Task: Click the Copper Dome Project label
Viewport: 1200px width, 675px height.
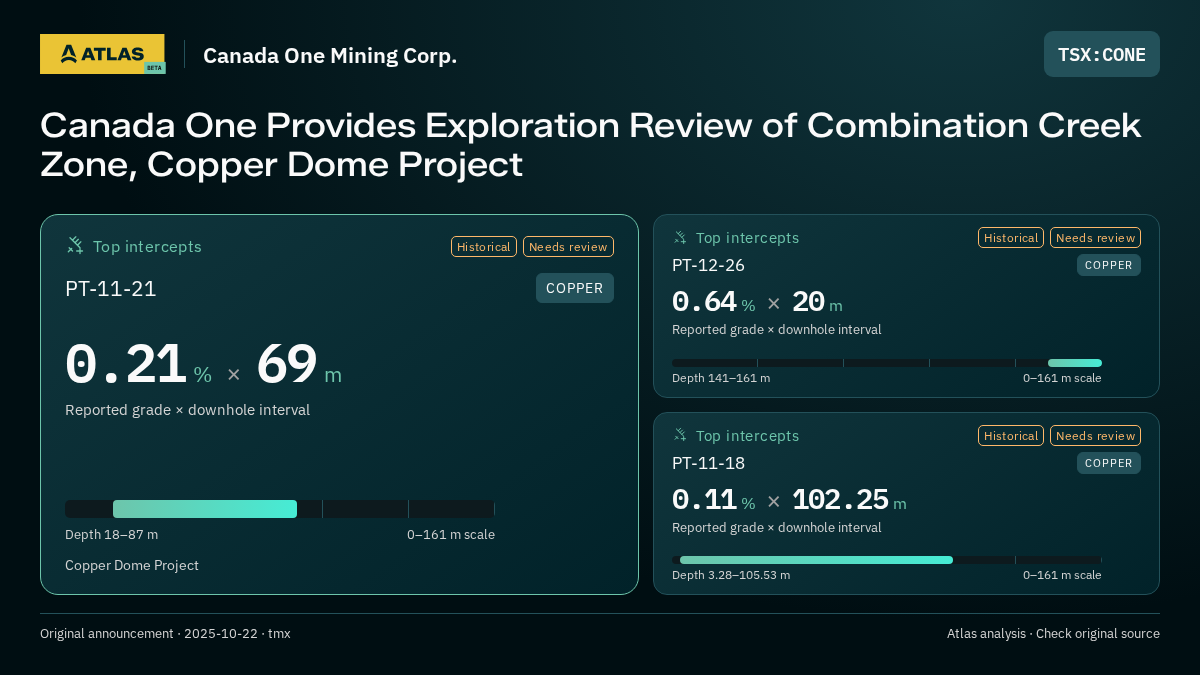Action: tap(132, 566)
